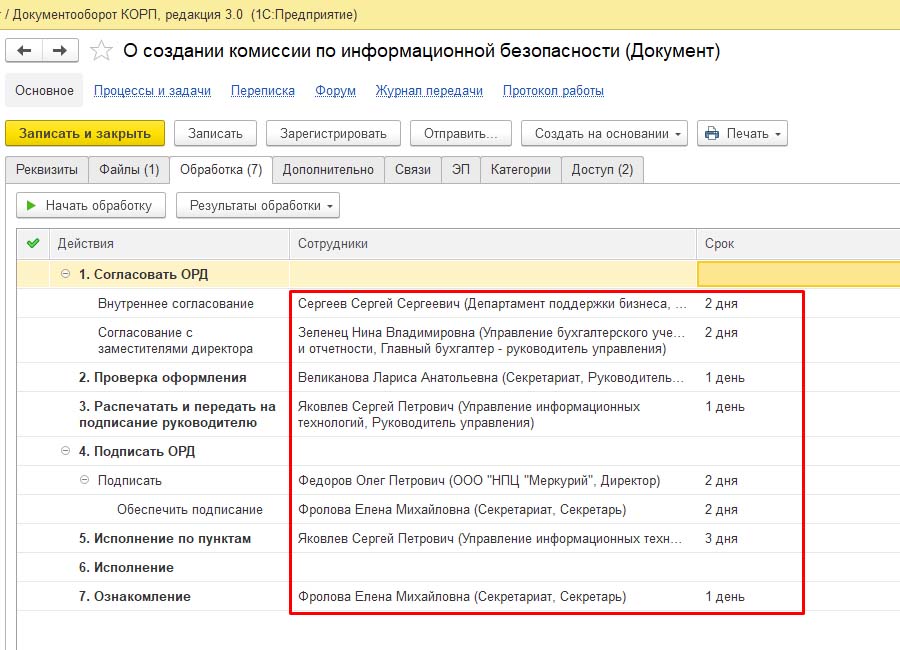Switch to the Процессы и задачи tab
900x650 pixels.
coord(150,90)
